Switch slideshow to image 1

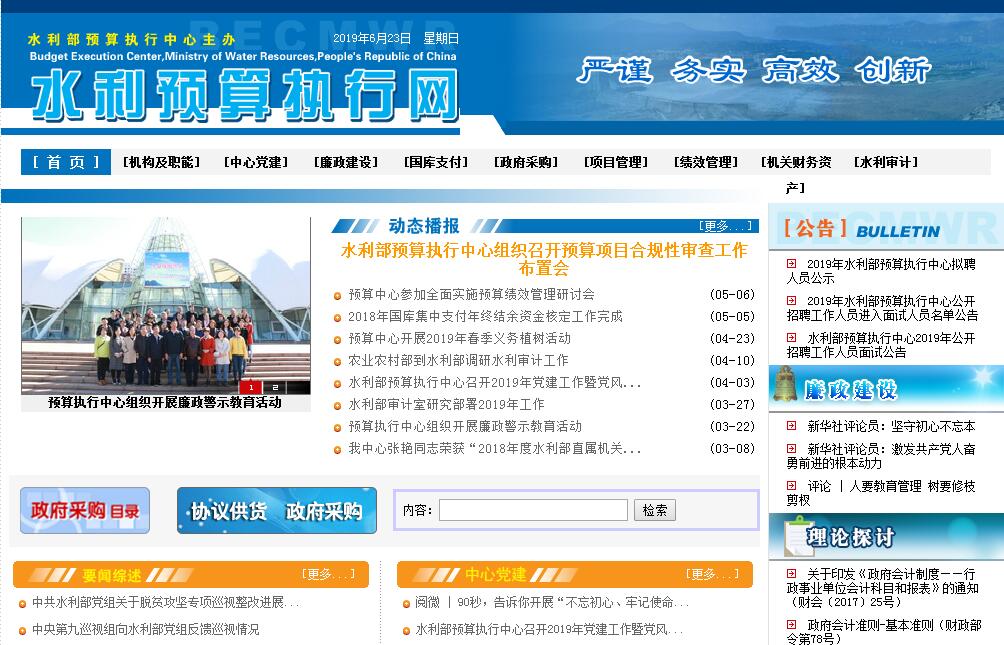click(x=250, y=387)
